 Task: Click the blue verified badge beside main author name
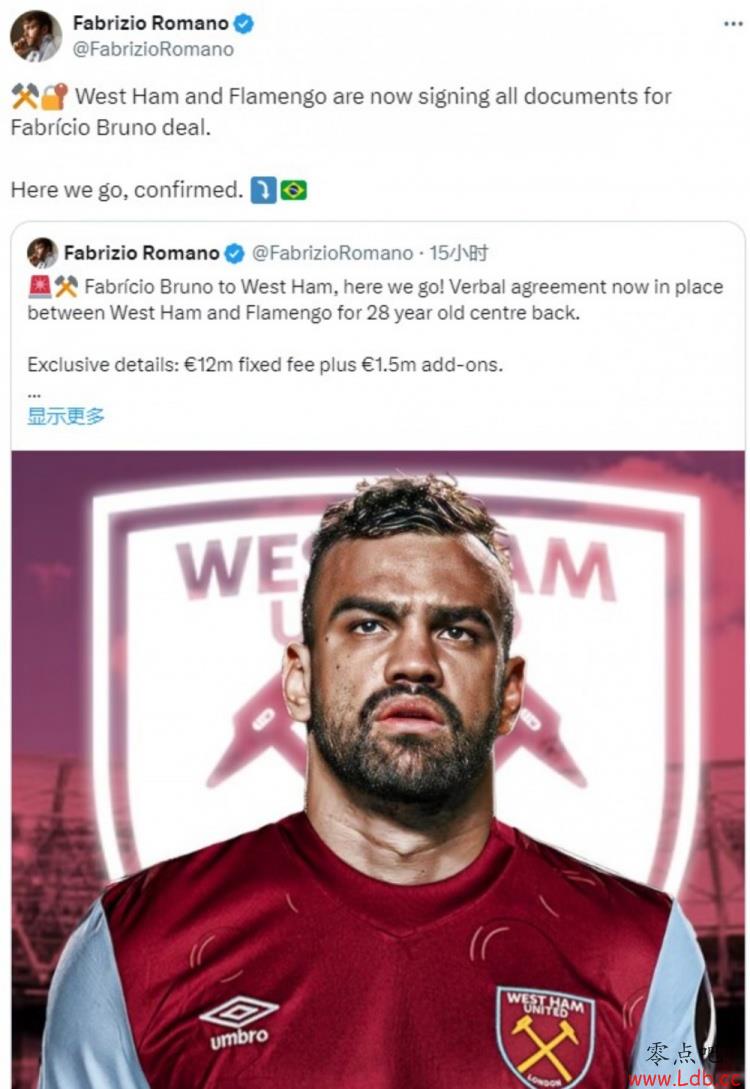243,24
